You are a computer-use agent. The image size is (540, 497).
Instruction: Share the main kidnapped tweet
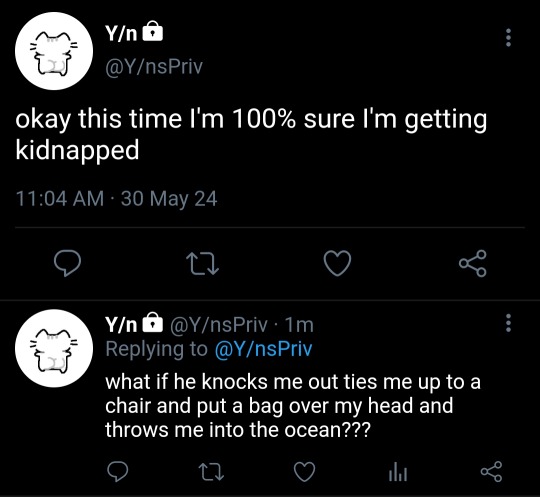(473, 263)
